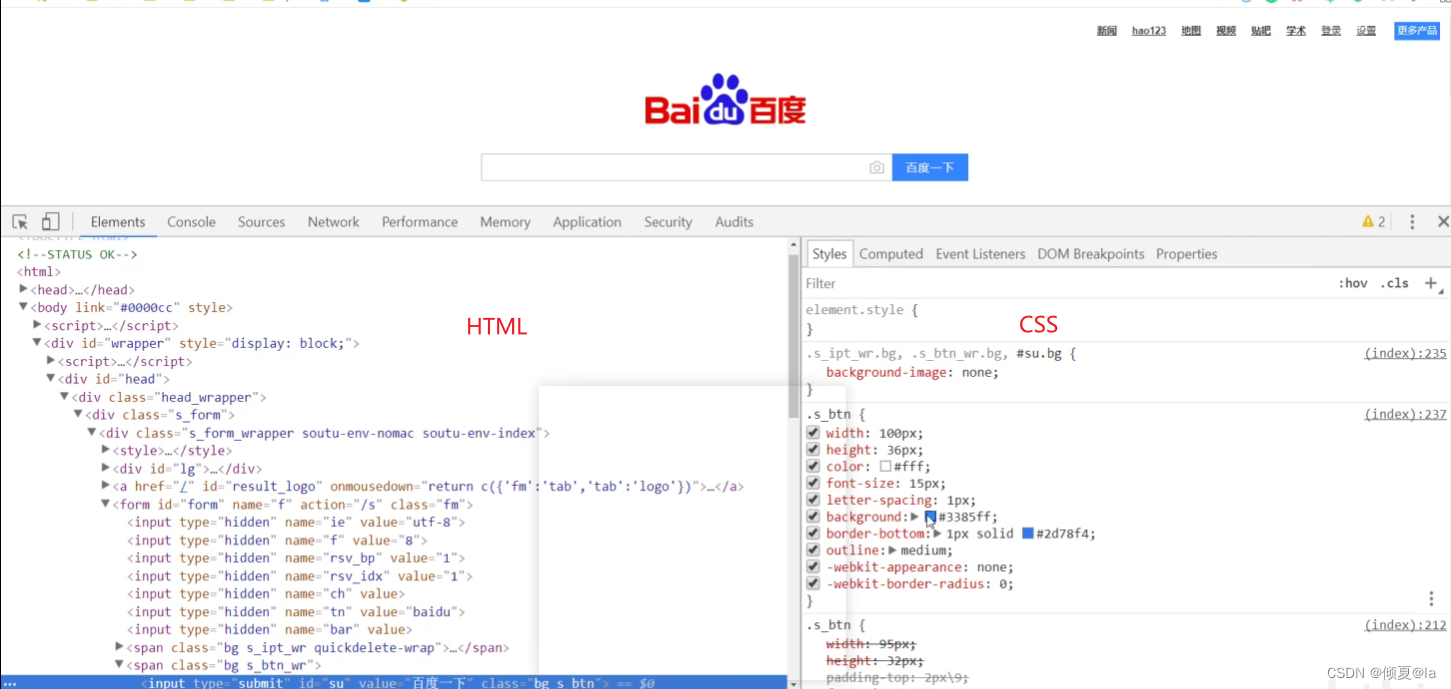Click the blue swatch for #2d78f4

[1027, 534]
